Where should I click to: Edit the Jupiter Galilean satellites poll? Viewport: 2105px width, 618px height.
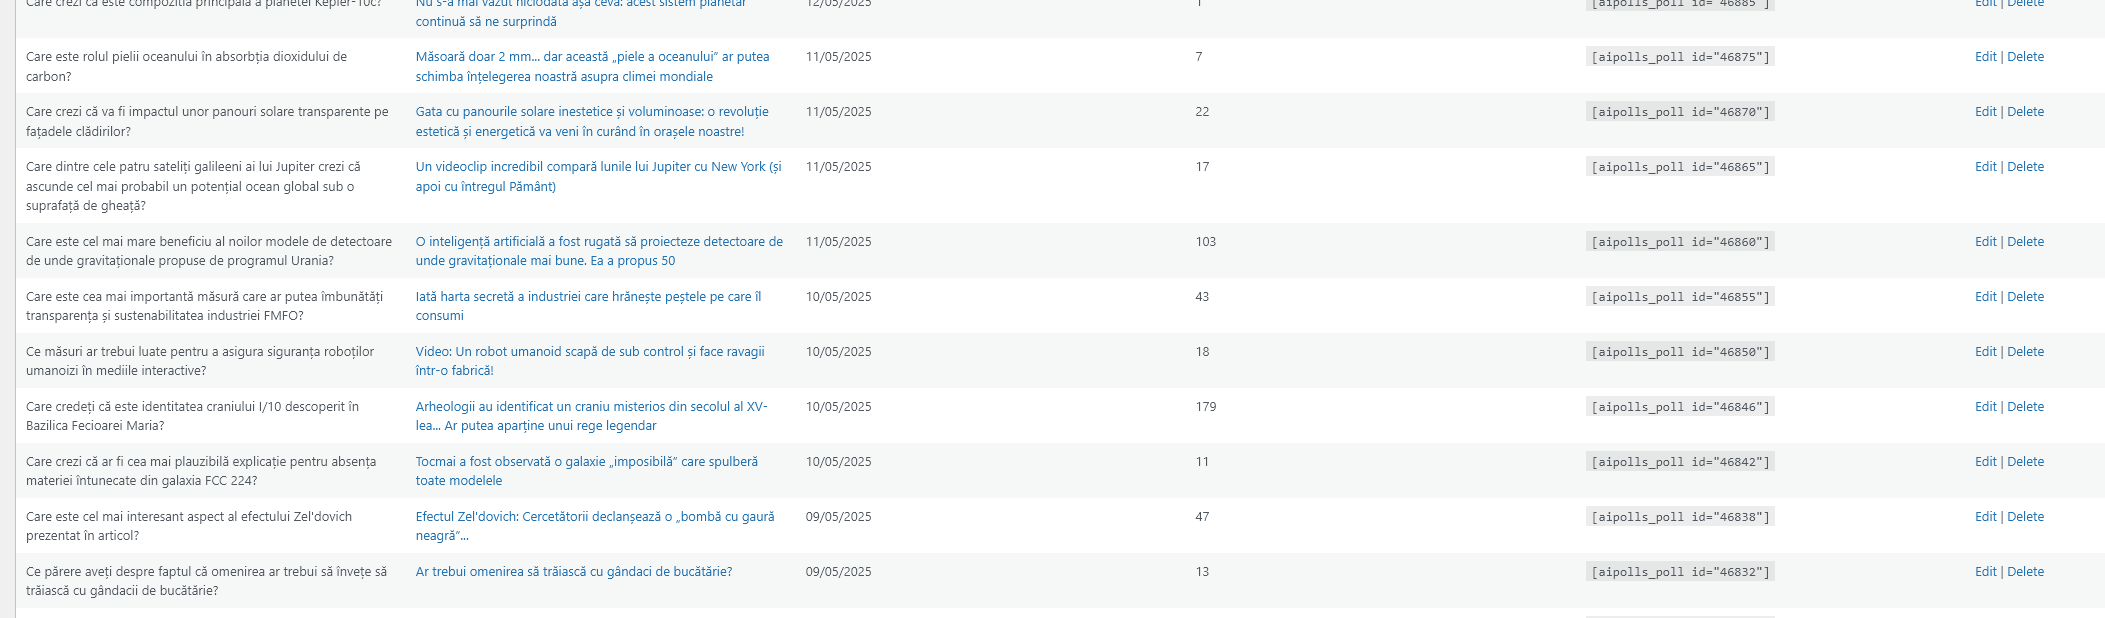point(1985,167)
